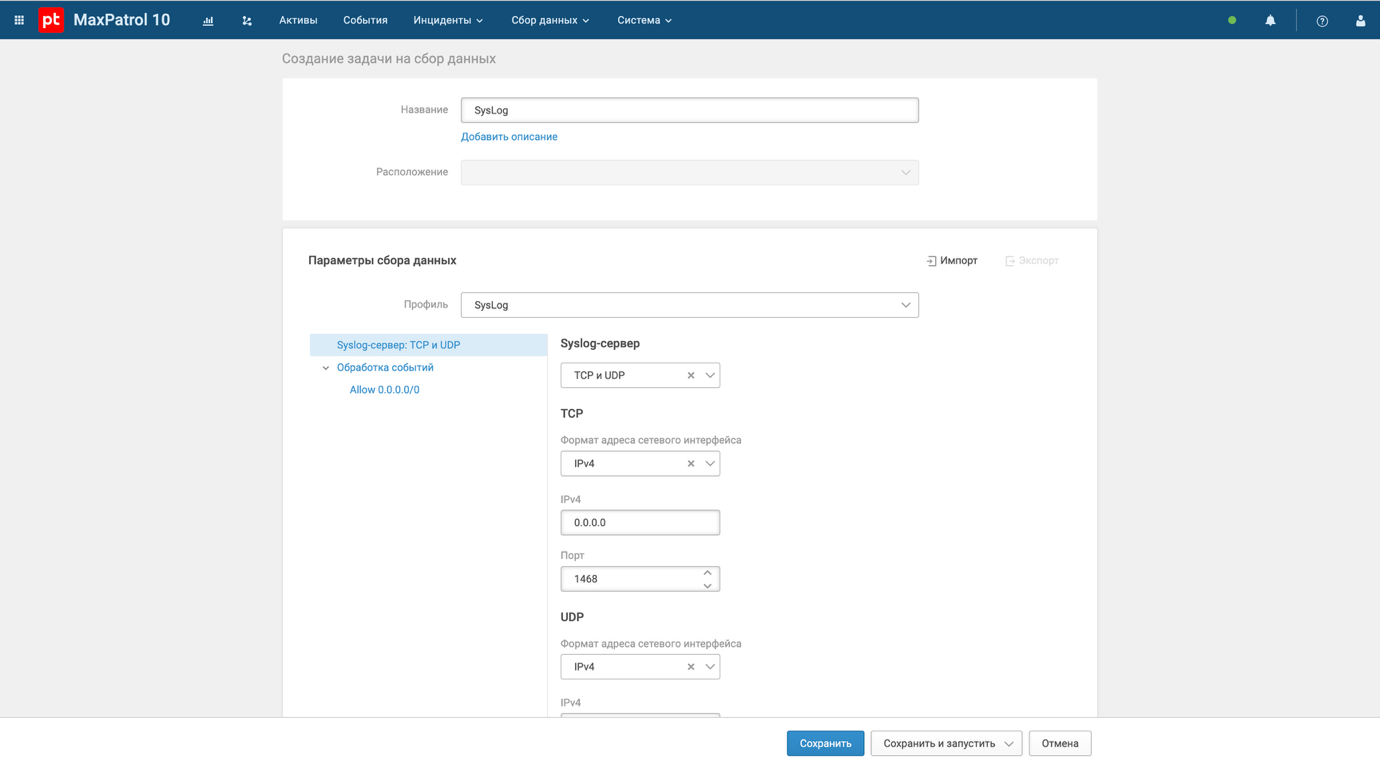Decrease the TCP port value

click(x=707, y=585)
